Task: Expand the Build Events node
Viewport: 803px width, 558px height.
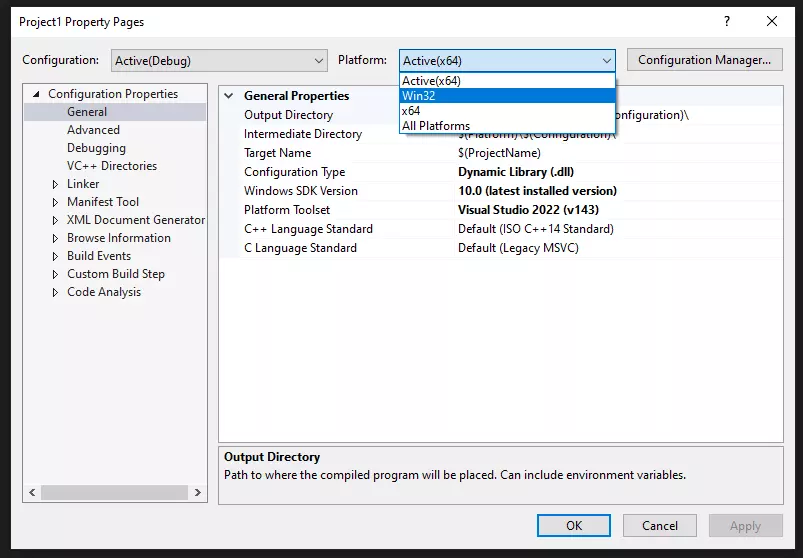Action: pos(56,256)
